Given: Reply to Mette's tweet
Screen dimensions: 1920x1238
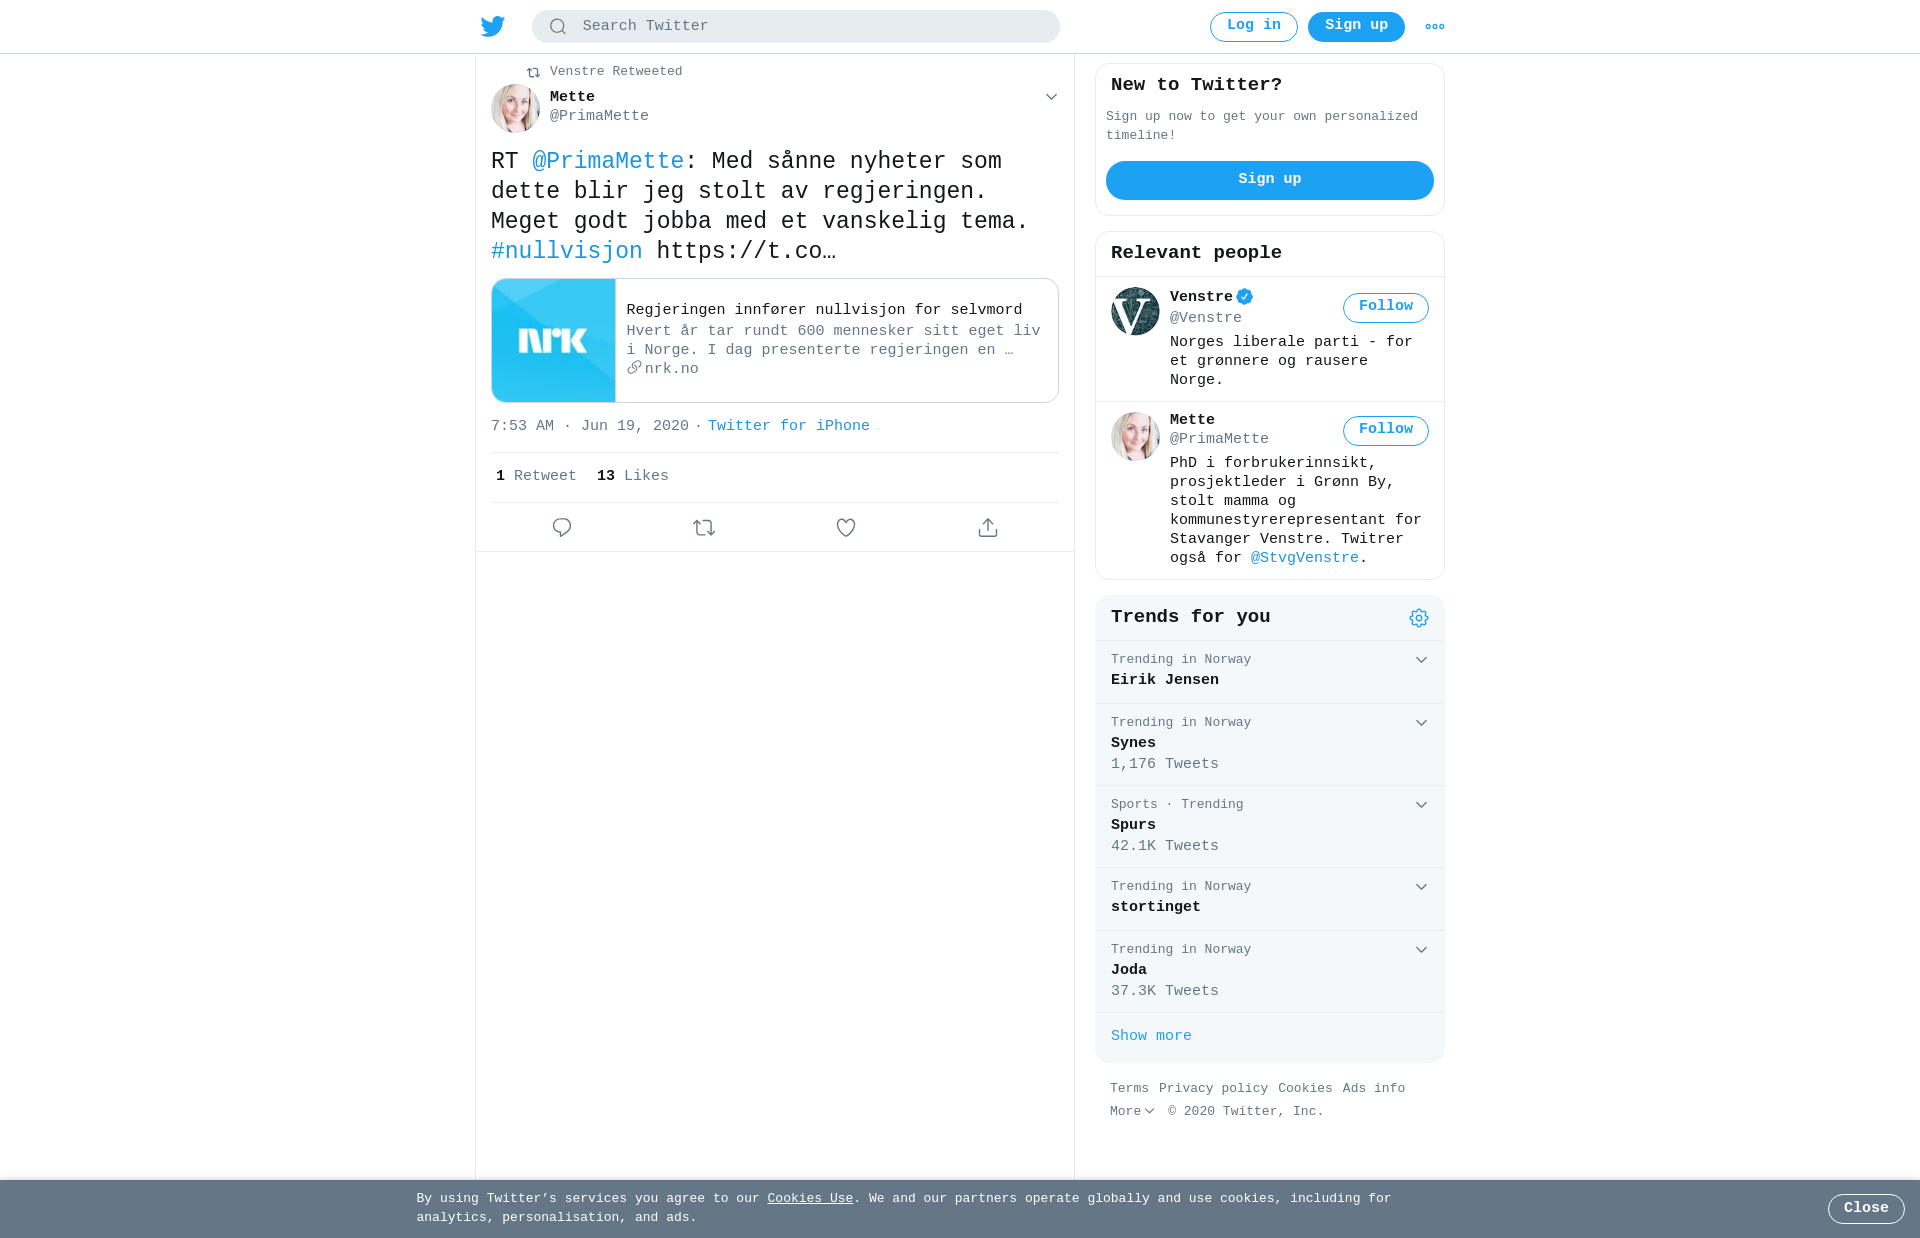Looking at the screenshot, I should coord(562,527).
